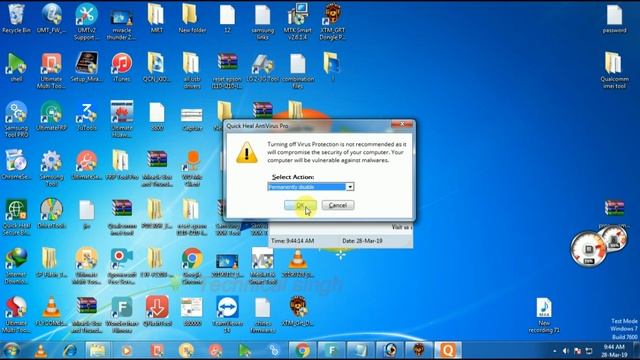Open the Qualcomm imei tool folder

(x=614, y=70)
